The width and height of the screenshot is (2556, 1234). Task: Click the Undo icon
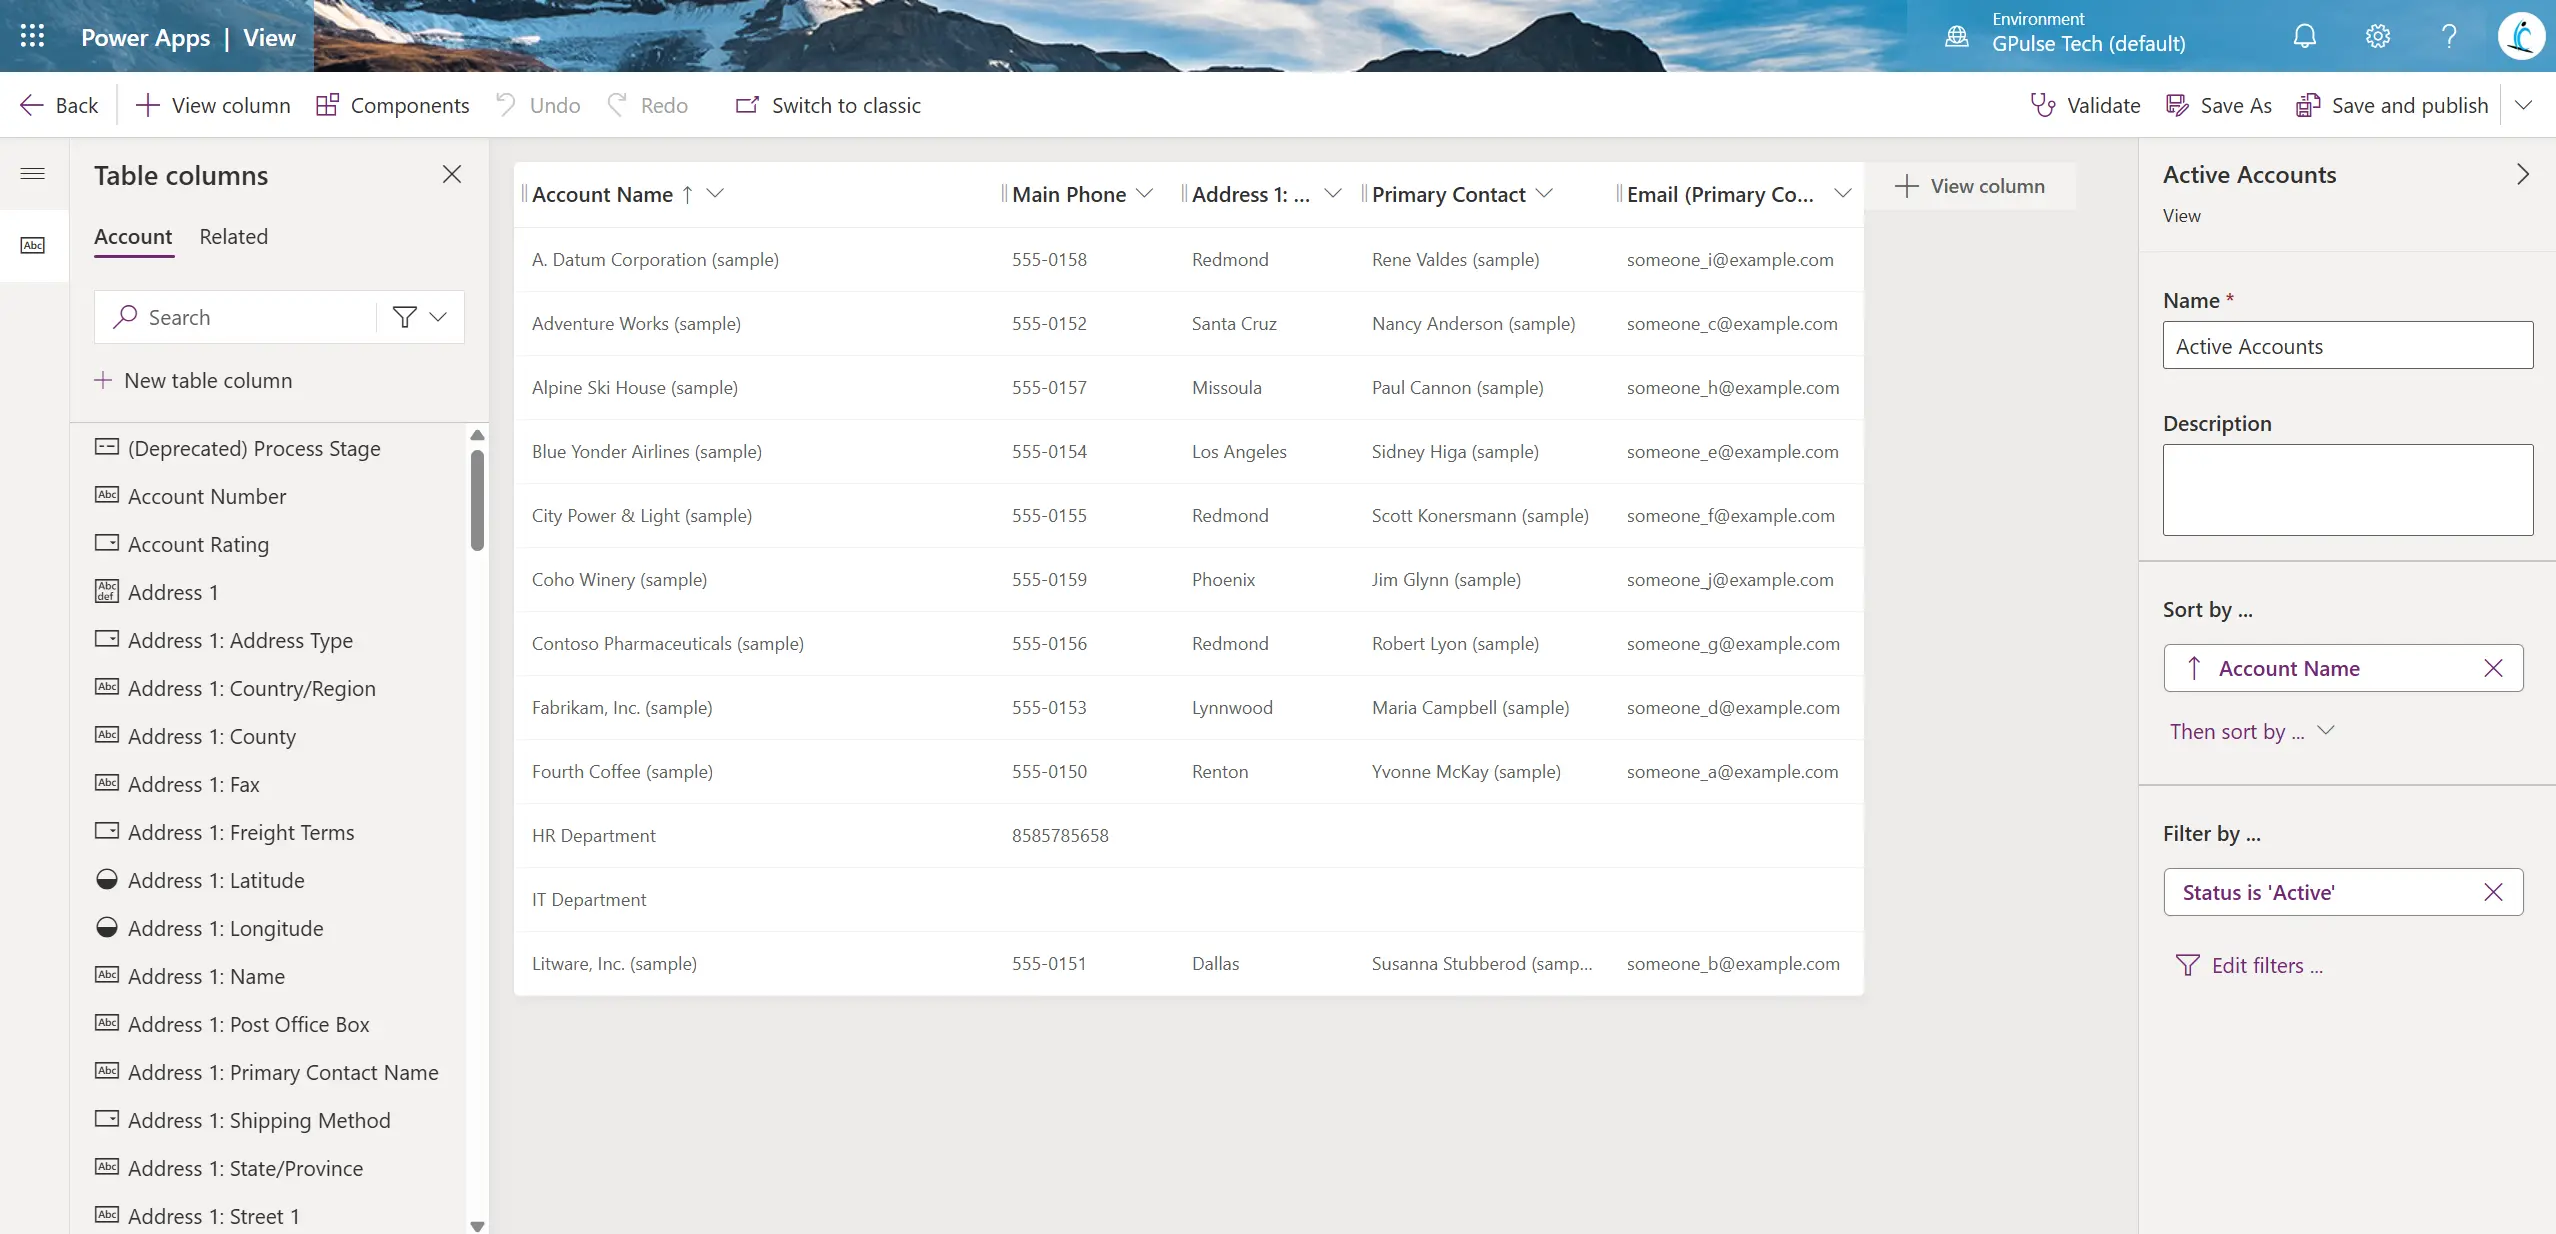click(x=505, y=104)
